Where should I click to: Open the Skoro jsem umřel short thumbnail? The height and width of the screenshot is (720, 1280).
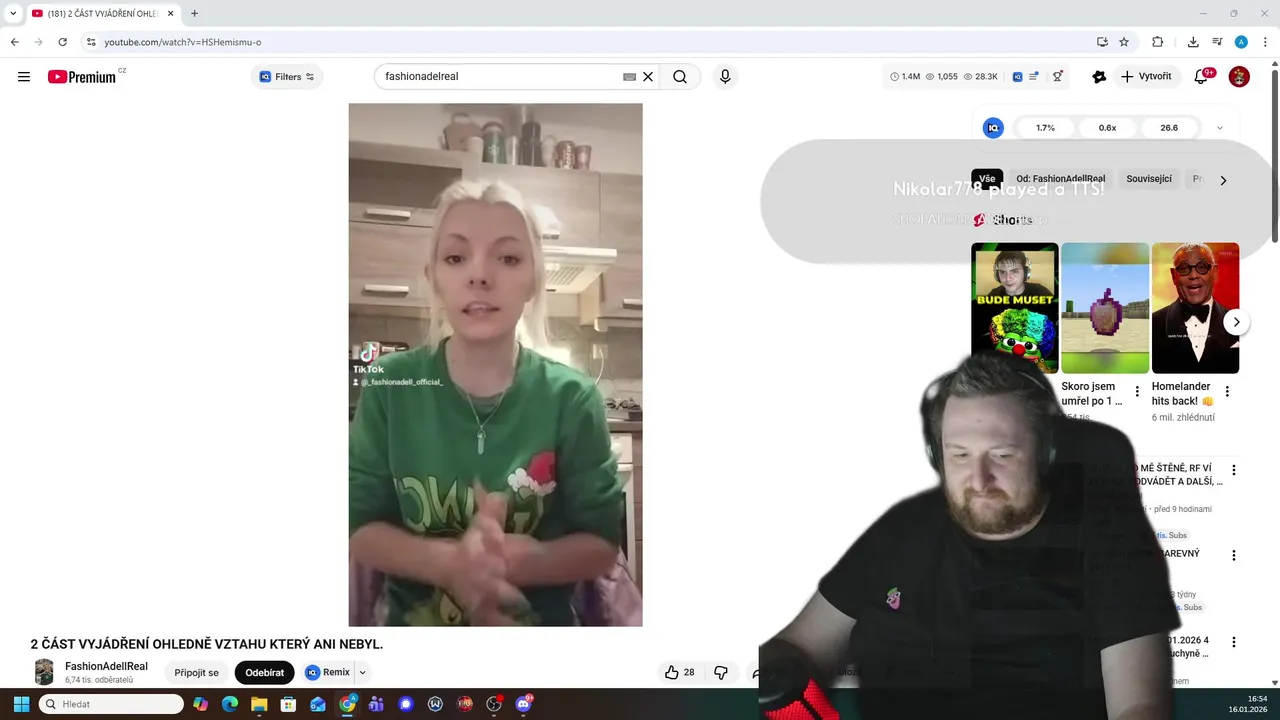click(1105, 308)
